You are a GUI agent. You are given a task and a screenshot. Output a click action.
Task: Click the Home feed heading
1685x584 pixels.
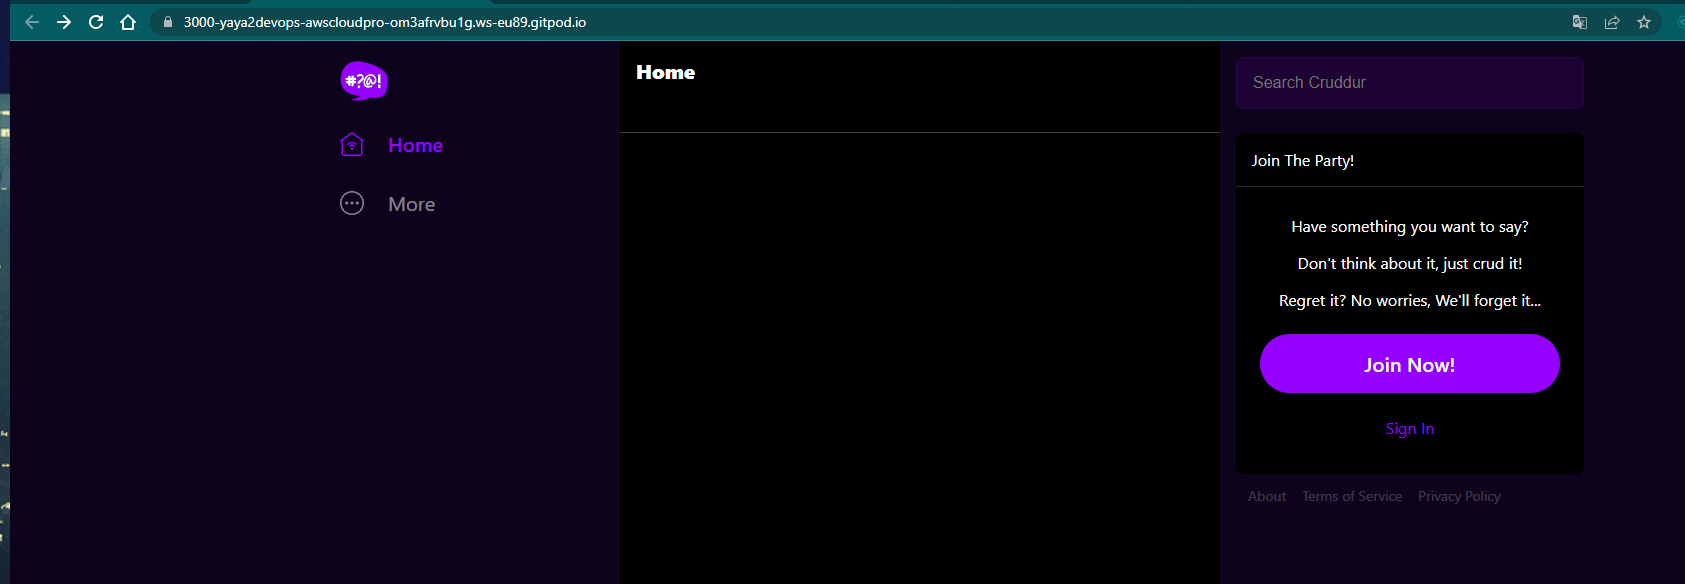click(x=665, y=72)
